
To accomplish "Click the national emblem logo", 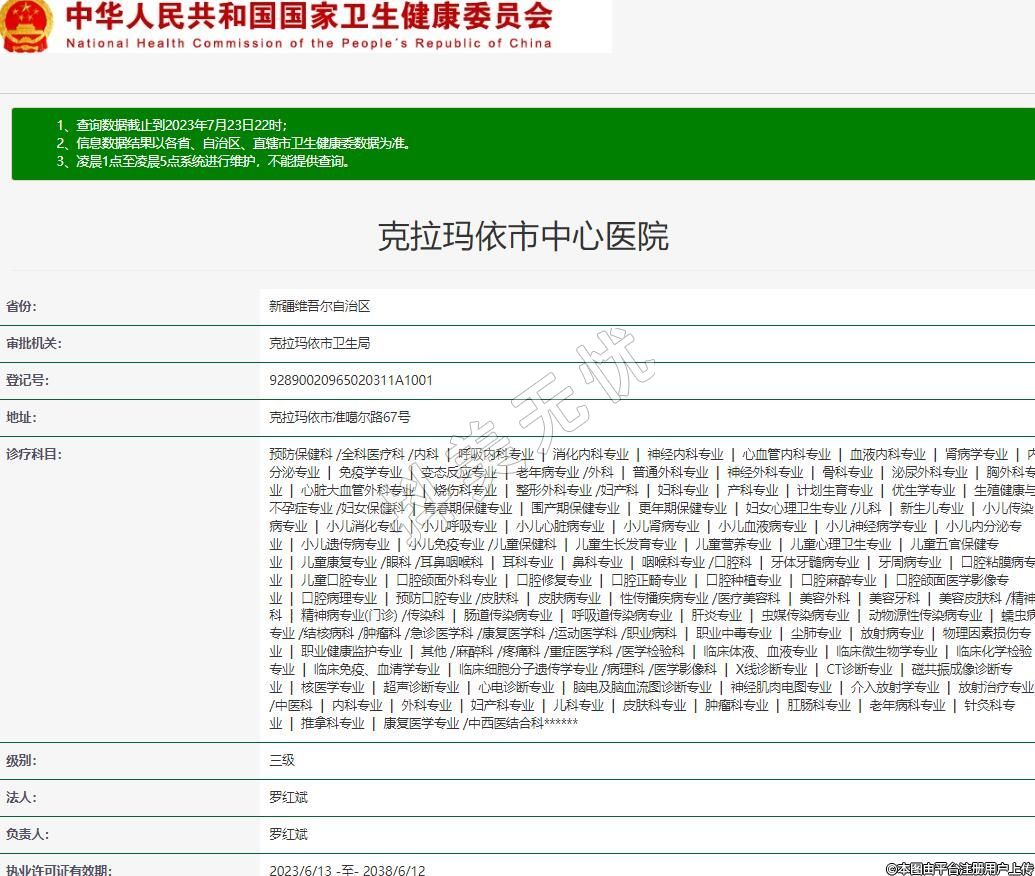I will (x=27, y=26).
